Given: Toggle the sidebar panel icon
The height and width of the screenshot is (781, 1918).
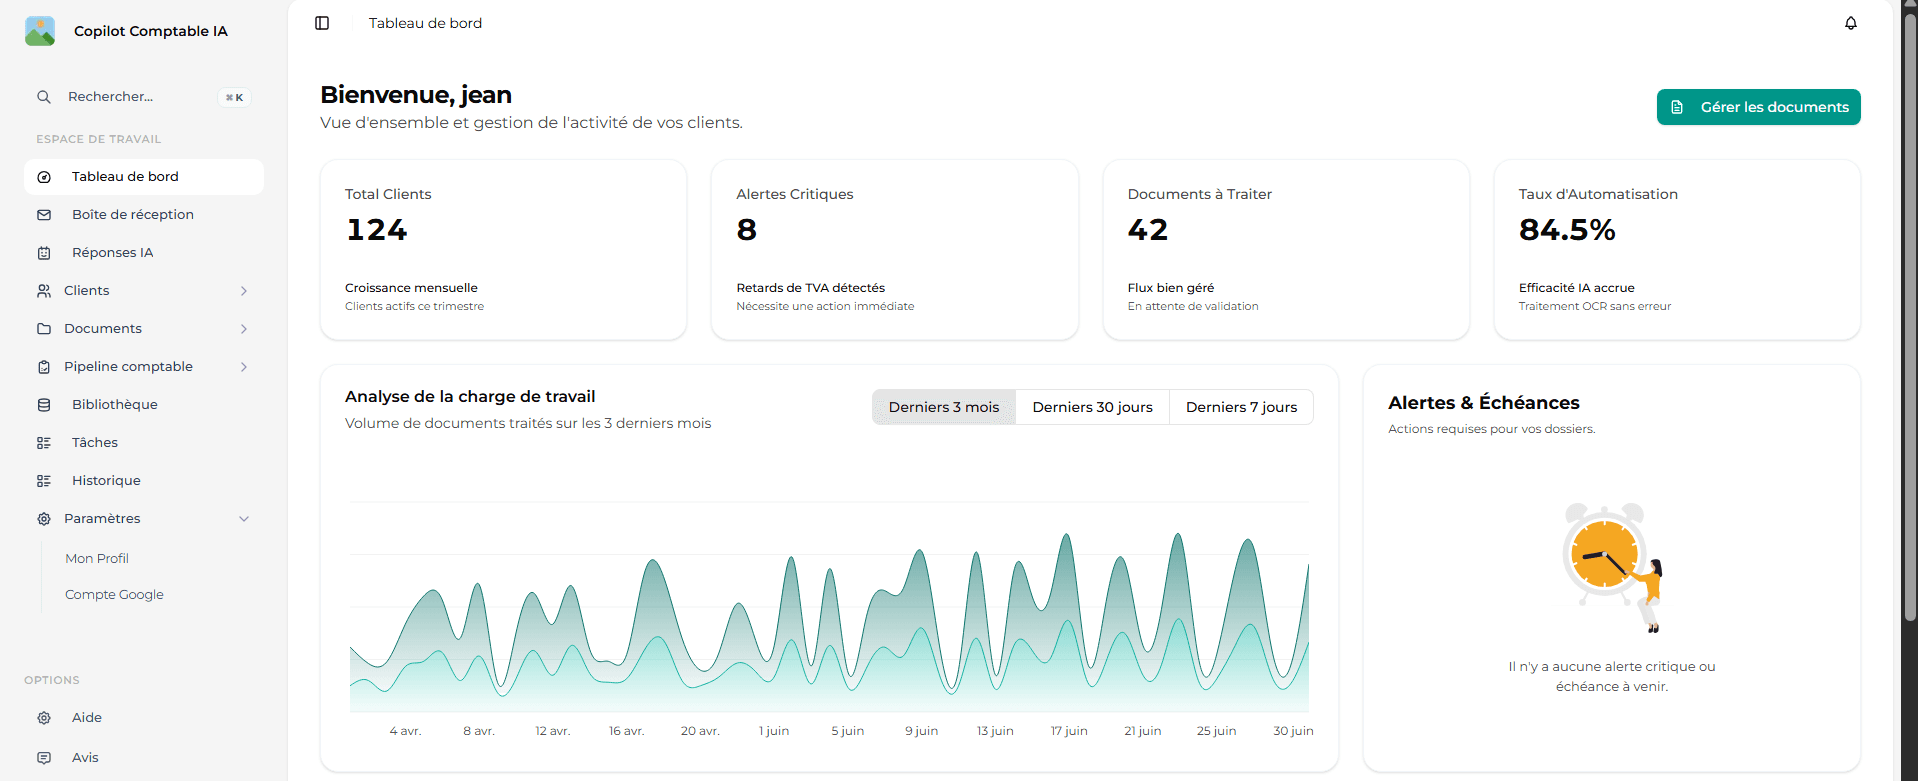Looking at the screenshot, I should [322, 23].
